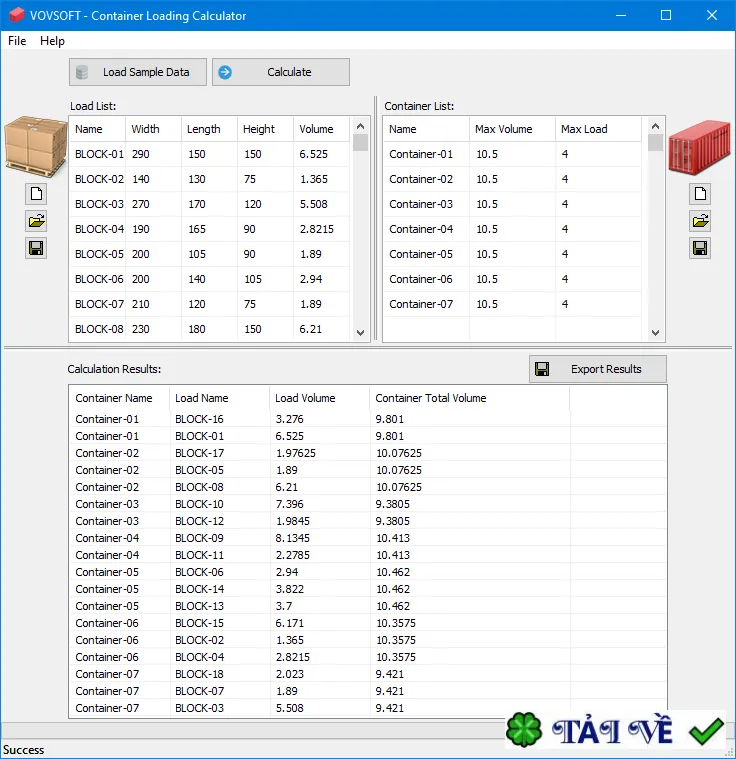736x759 pixels.
Task: Click the Load Name results column header
Action: (220, 398)
